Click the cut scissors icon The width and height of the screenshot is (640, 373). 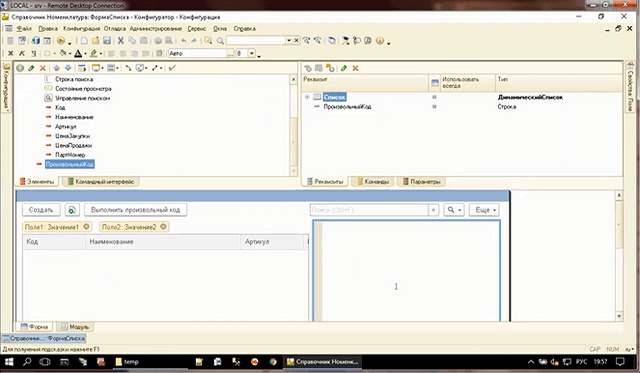(x=120, y=40)
